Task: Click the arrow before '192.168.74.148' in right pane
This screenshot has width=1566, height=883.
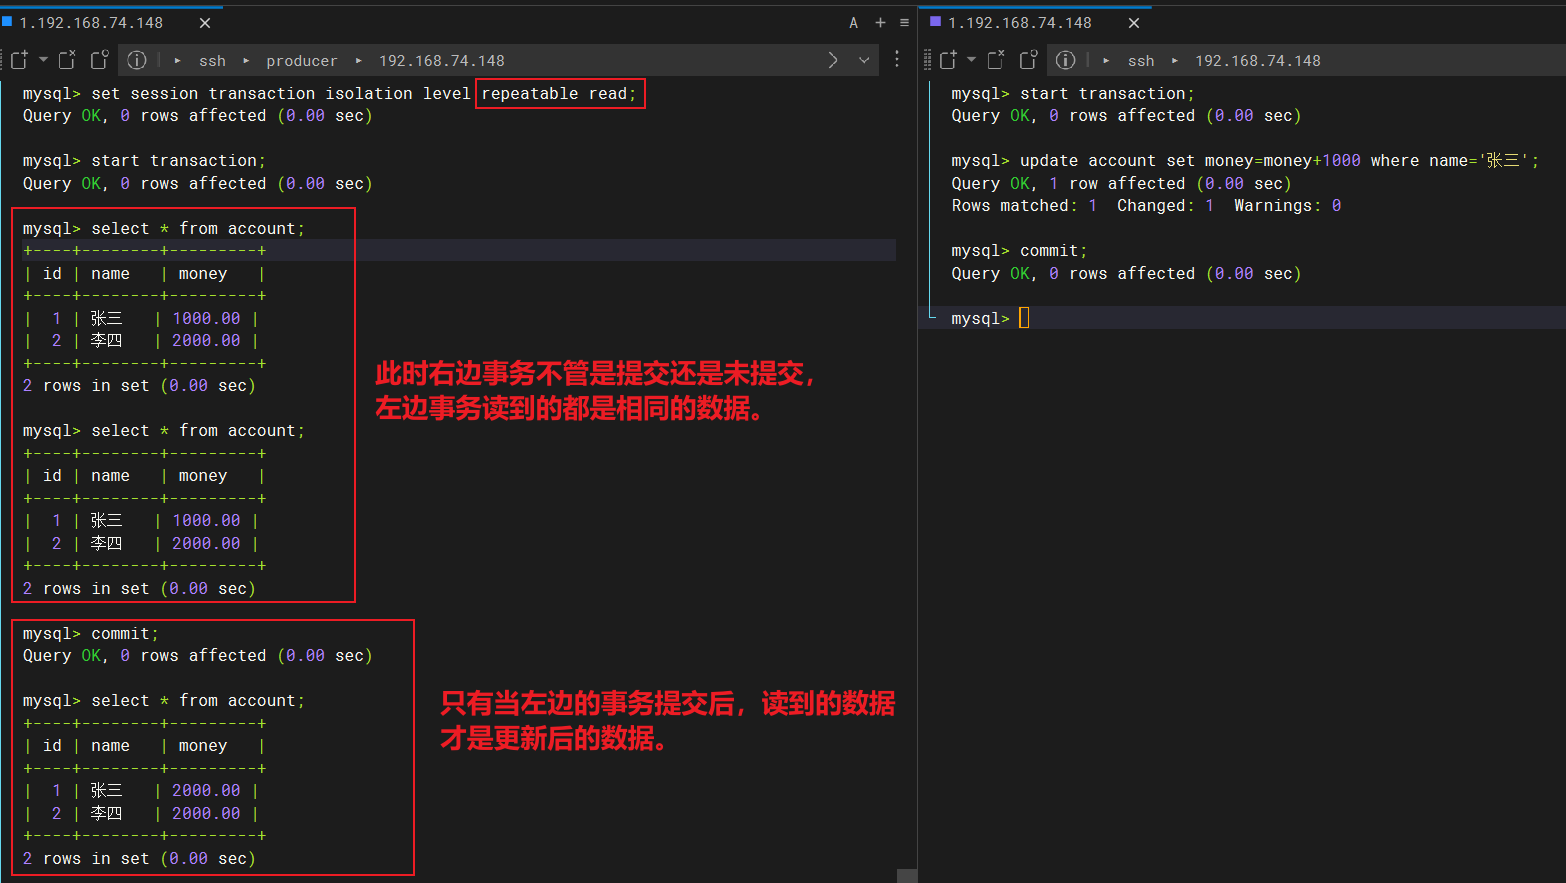Action: coord(1175,61)
